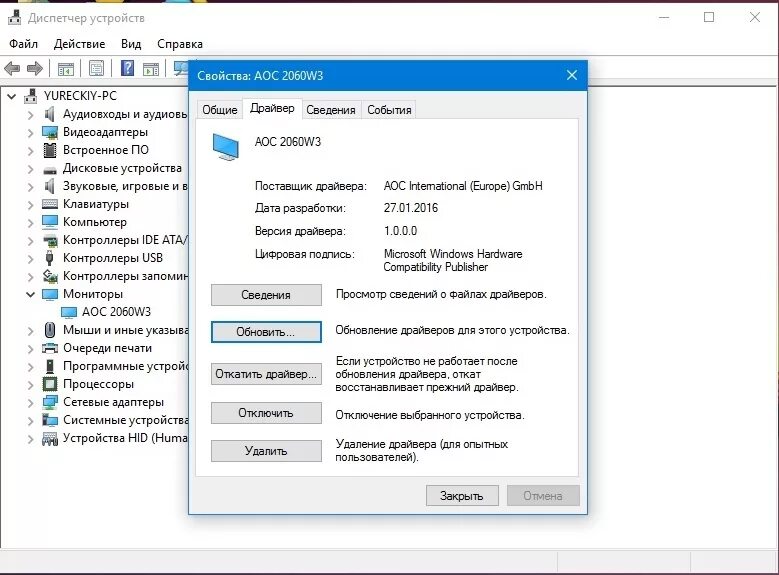Open the Действие menu
Image resolution: width=779 pixels, height=575 pixels.
click(x=79, y=44)
